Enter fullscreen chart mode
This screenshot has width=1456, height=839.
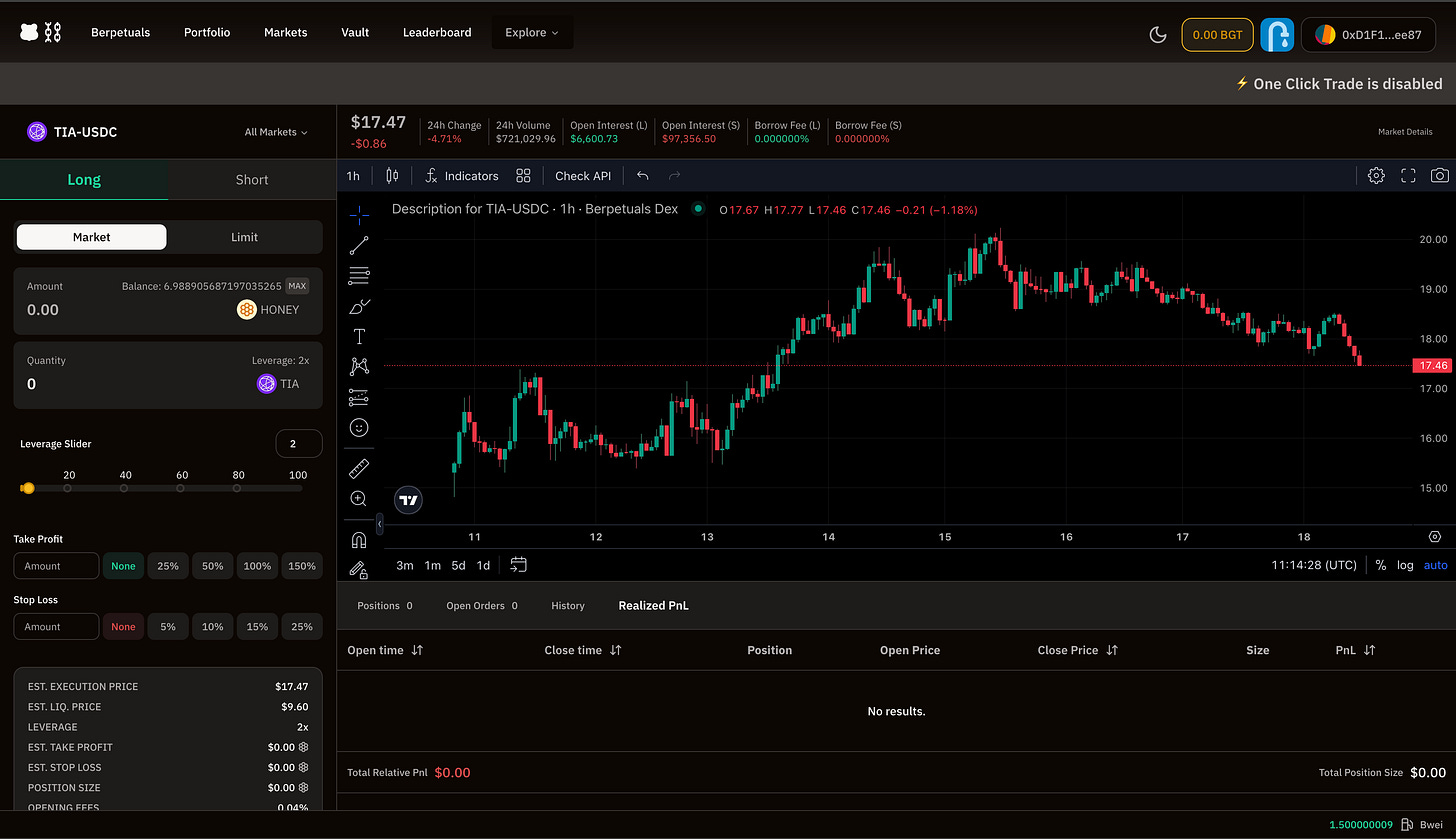coord(1408,175)
